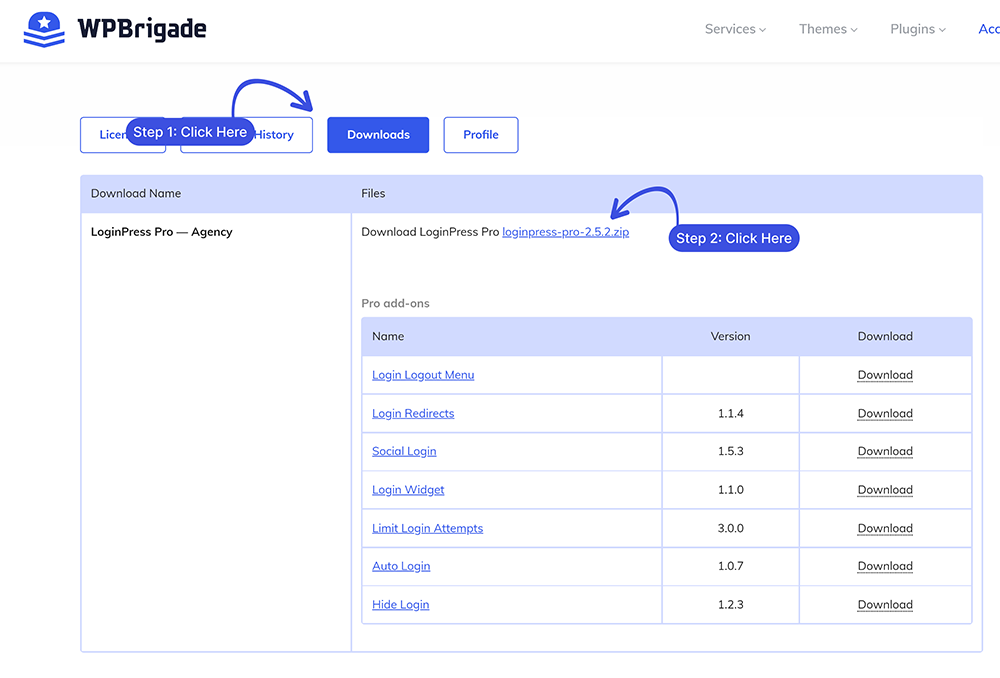Open the Limit Login Attempts add-on link
This screenshot has height=678, width=1000.
point(427,528)
